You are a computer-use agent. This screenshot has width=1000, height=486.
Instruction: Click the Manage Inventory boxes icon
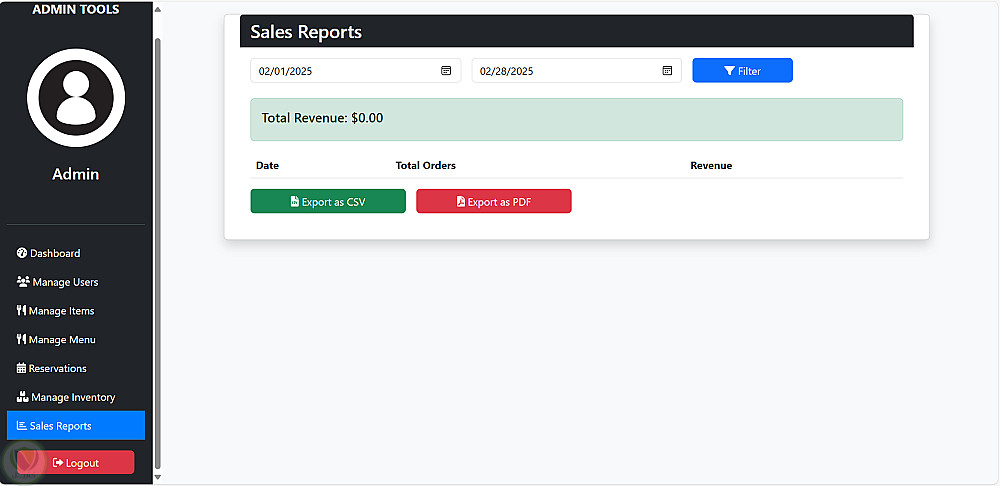(23, 397)
